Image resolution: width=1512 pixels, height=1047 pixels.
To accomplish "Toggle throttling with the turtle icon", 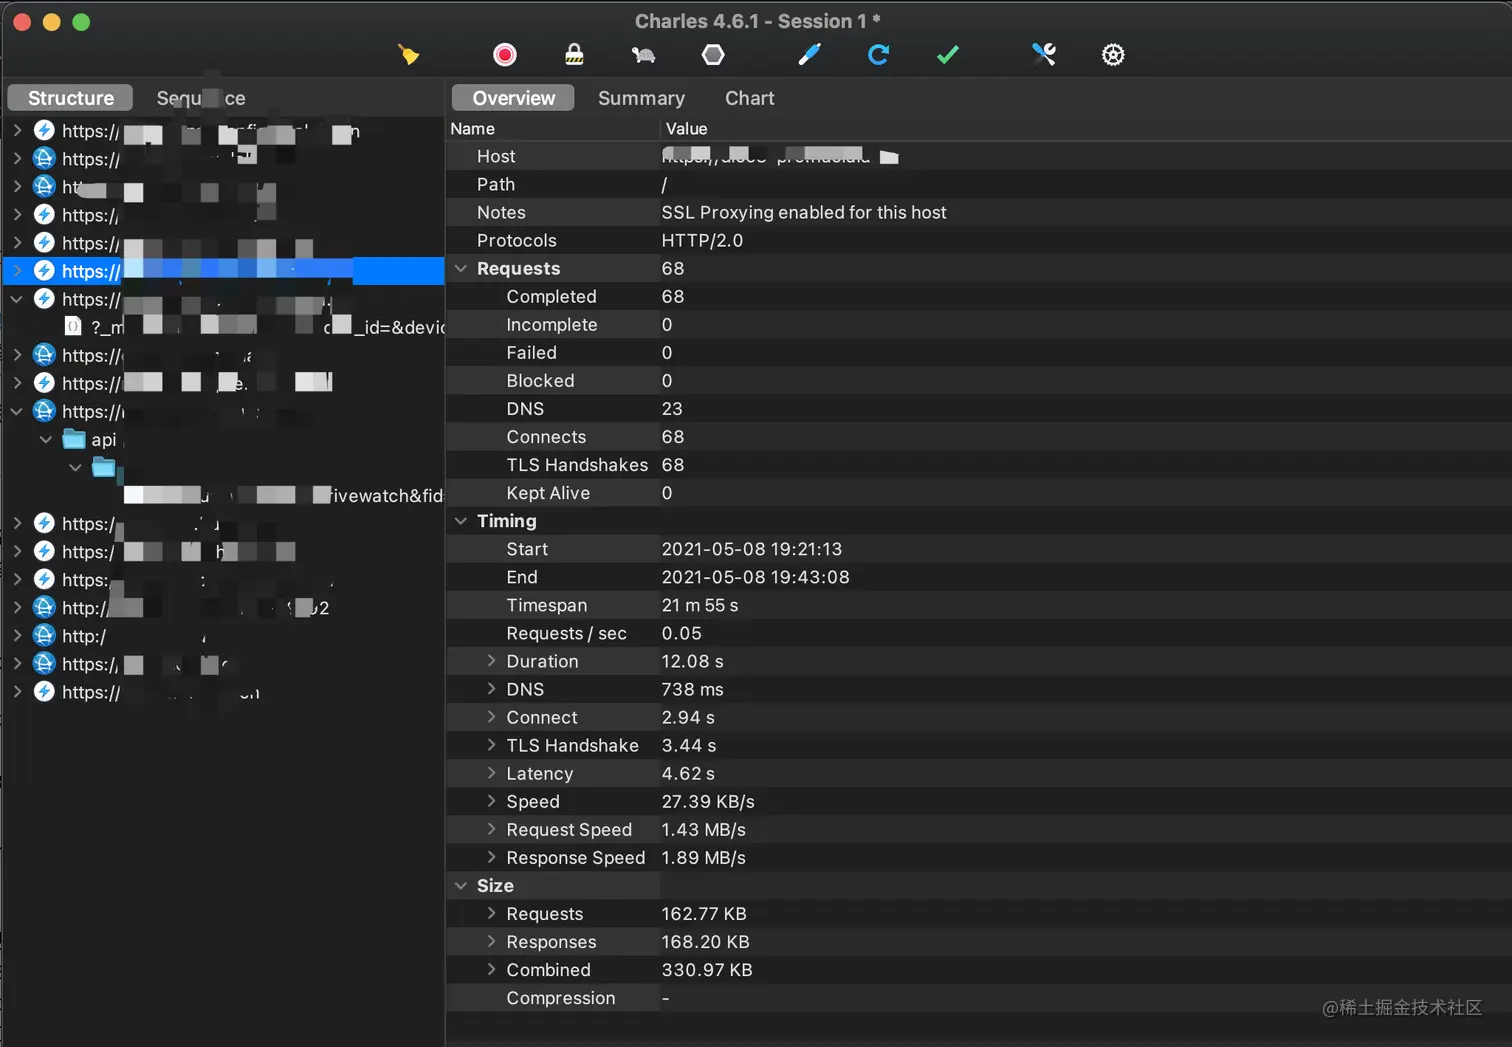I will pos(643,55).
